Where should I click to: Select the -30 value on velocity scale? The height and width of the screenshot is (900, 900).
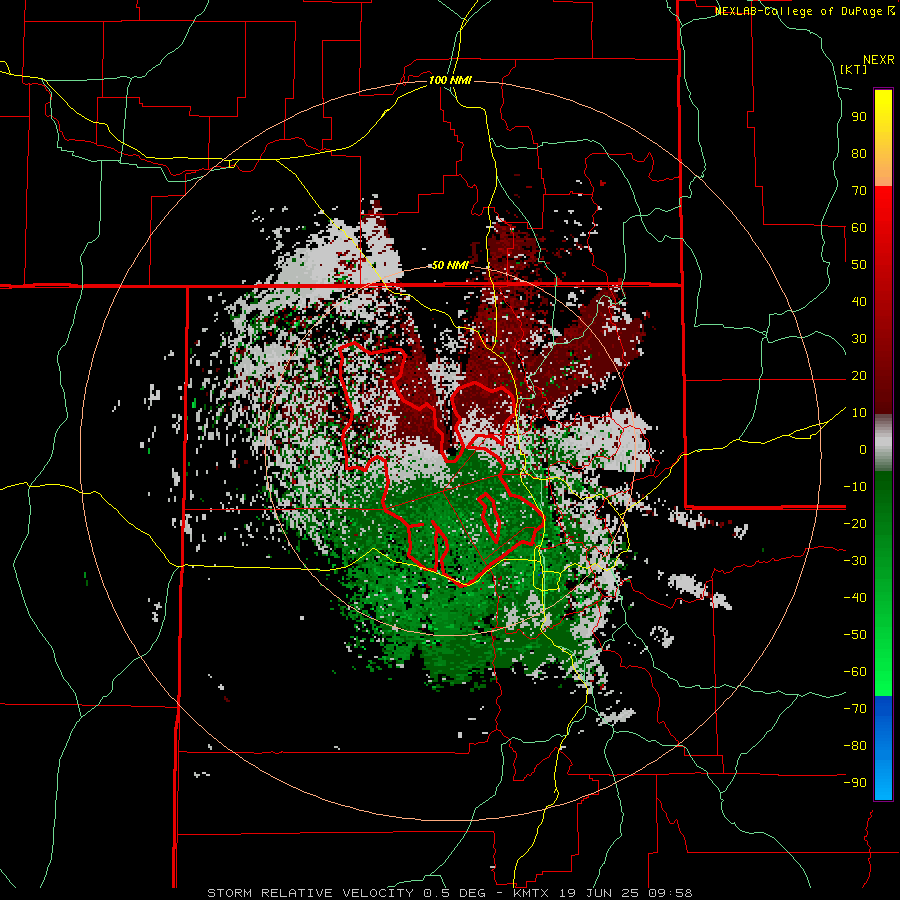click(x=855, y=561)
